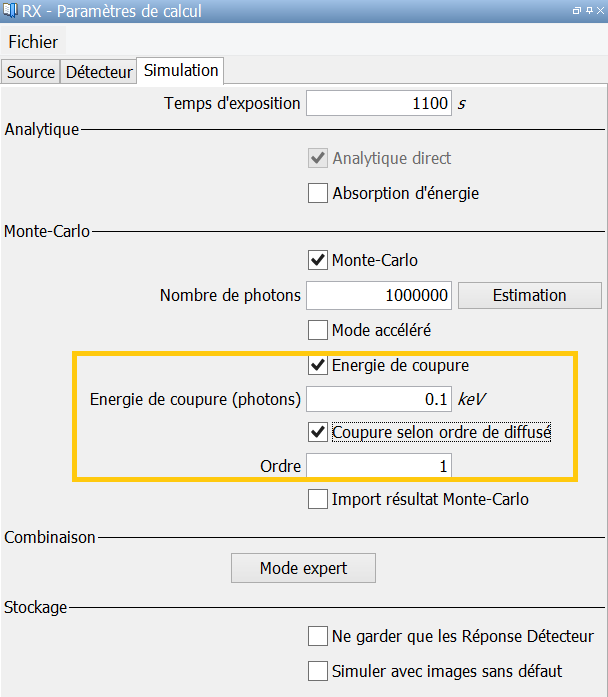Check Import résultat Monte-Carlo
608x697 pixels.
pyautogui.click(x=318, y=499)
